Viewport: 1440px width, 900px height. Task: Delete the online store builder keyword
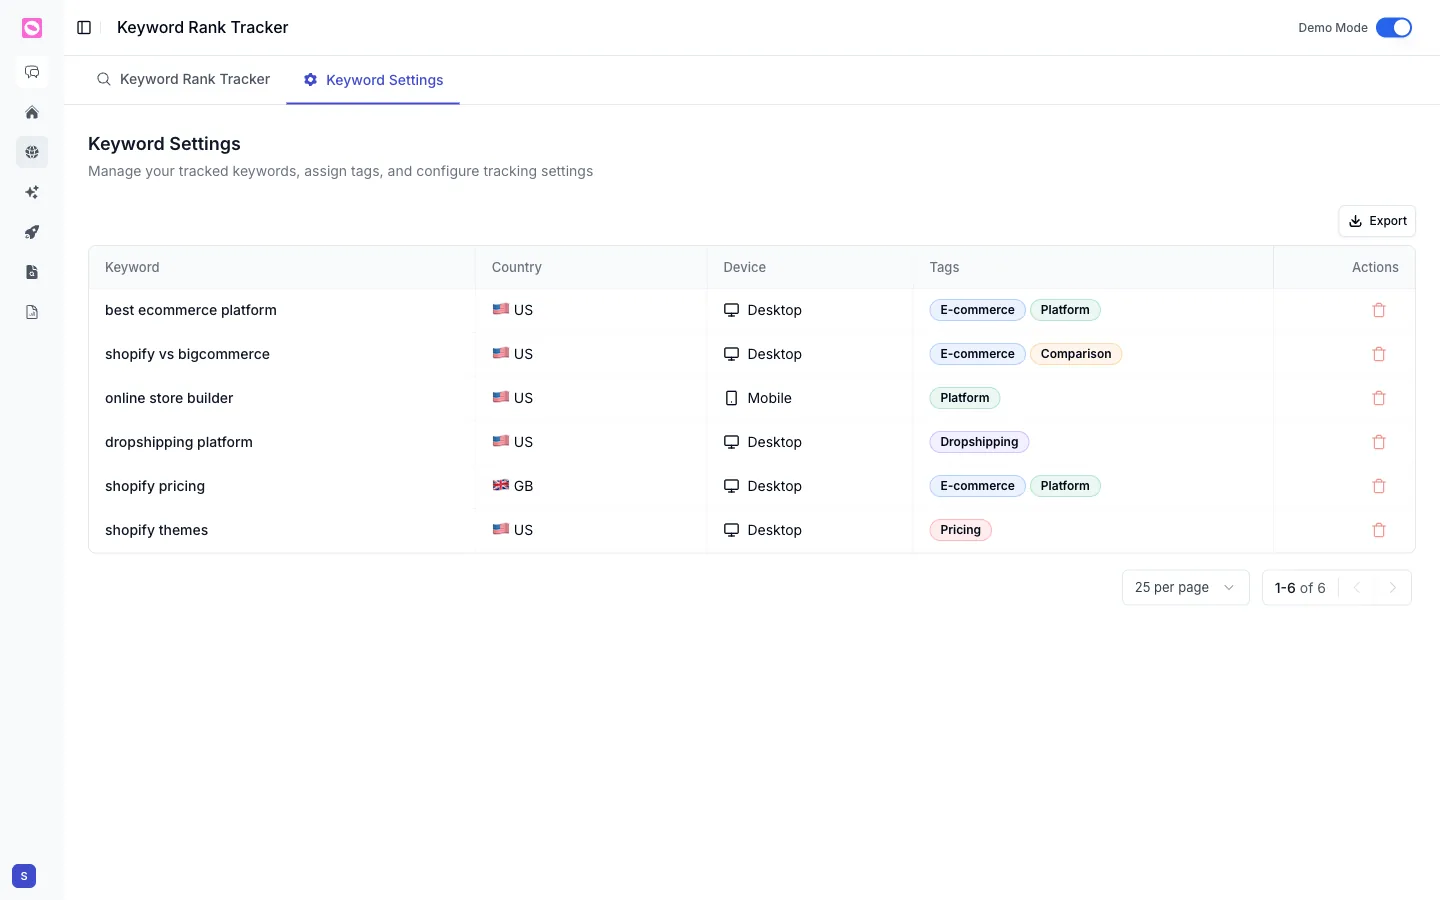pos(1379,398)
